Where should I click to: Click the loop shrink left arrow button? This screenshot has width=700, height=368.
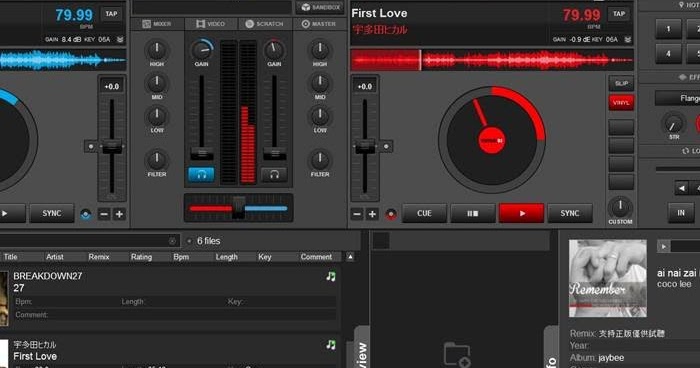[682, 188]
